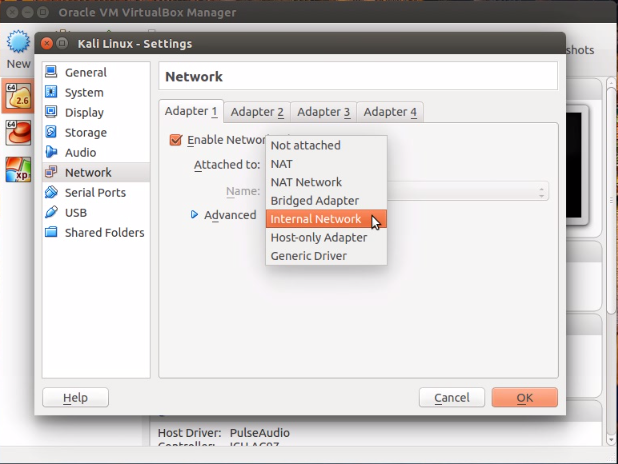The width and height of the screenshot is (618, 464).
Task: Open the Display settings icon
Action: tap(51, 112)
